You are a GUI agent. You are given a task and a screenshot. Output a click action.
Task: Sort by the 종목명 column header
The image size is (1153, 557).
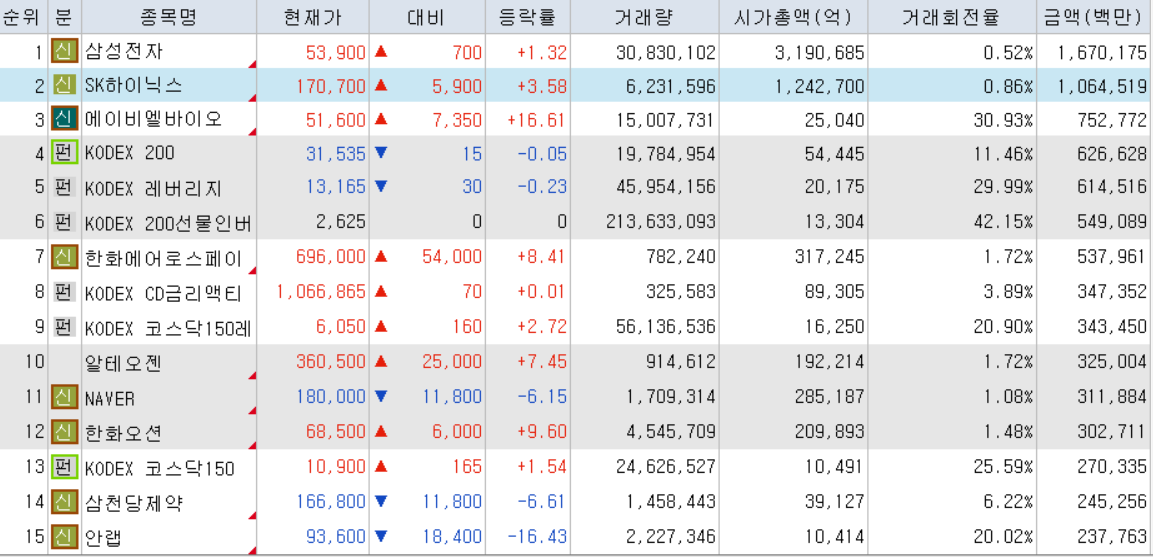pyautogui.click(x=168, y=17)
